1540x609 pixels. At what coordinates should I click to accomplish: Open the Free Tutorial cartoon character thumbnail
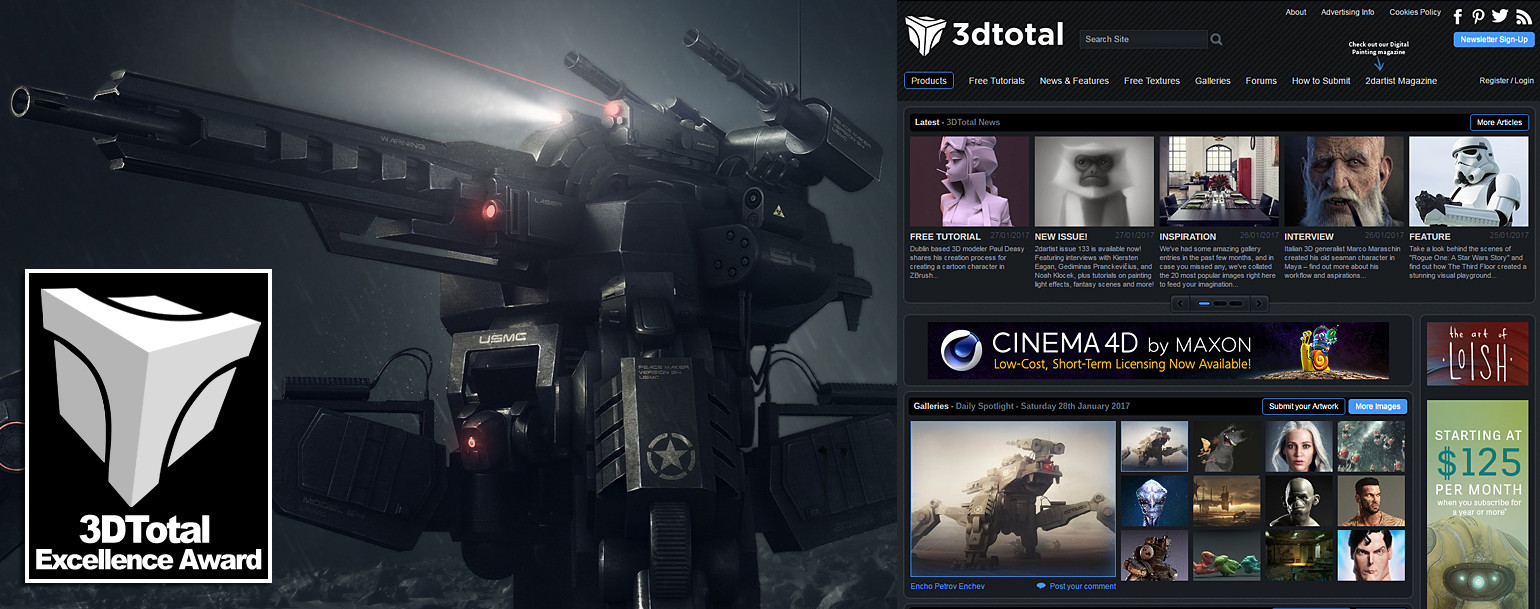969,181
